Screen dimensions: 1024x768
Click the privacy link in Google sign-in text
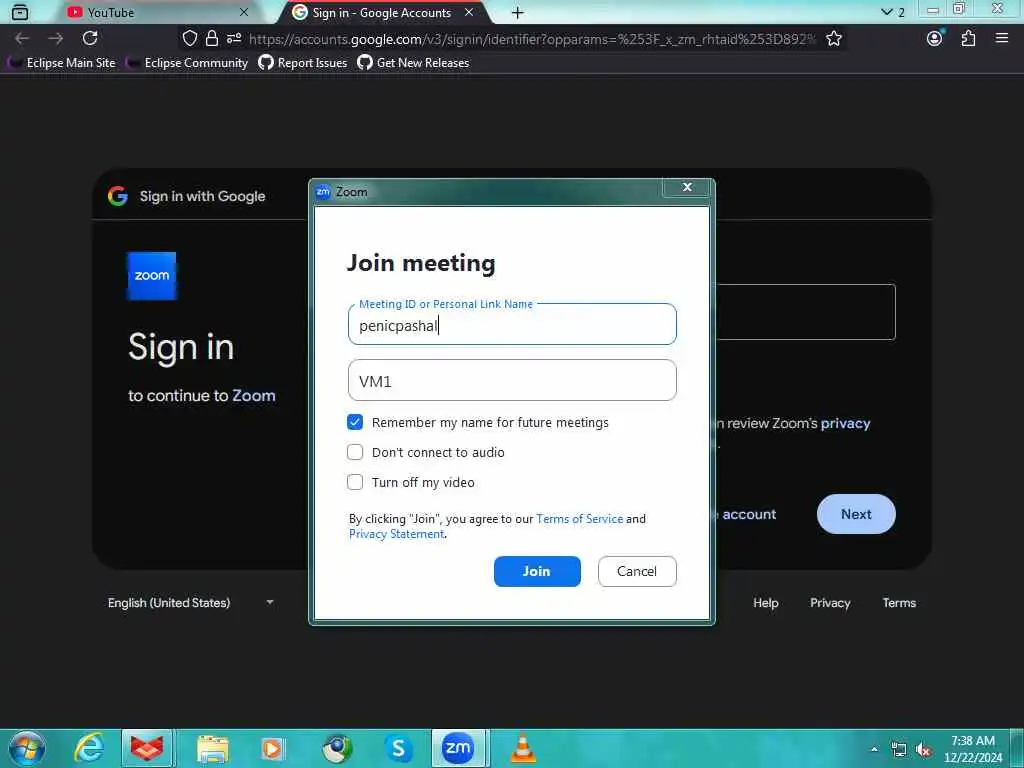pyautogui.click(x=845, y=423)
